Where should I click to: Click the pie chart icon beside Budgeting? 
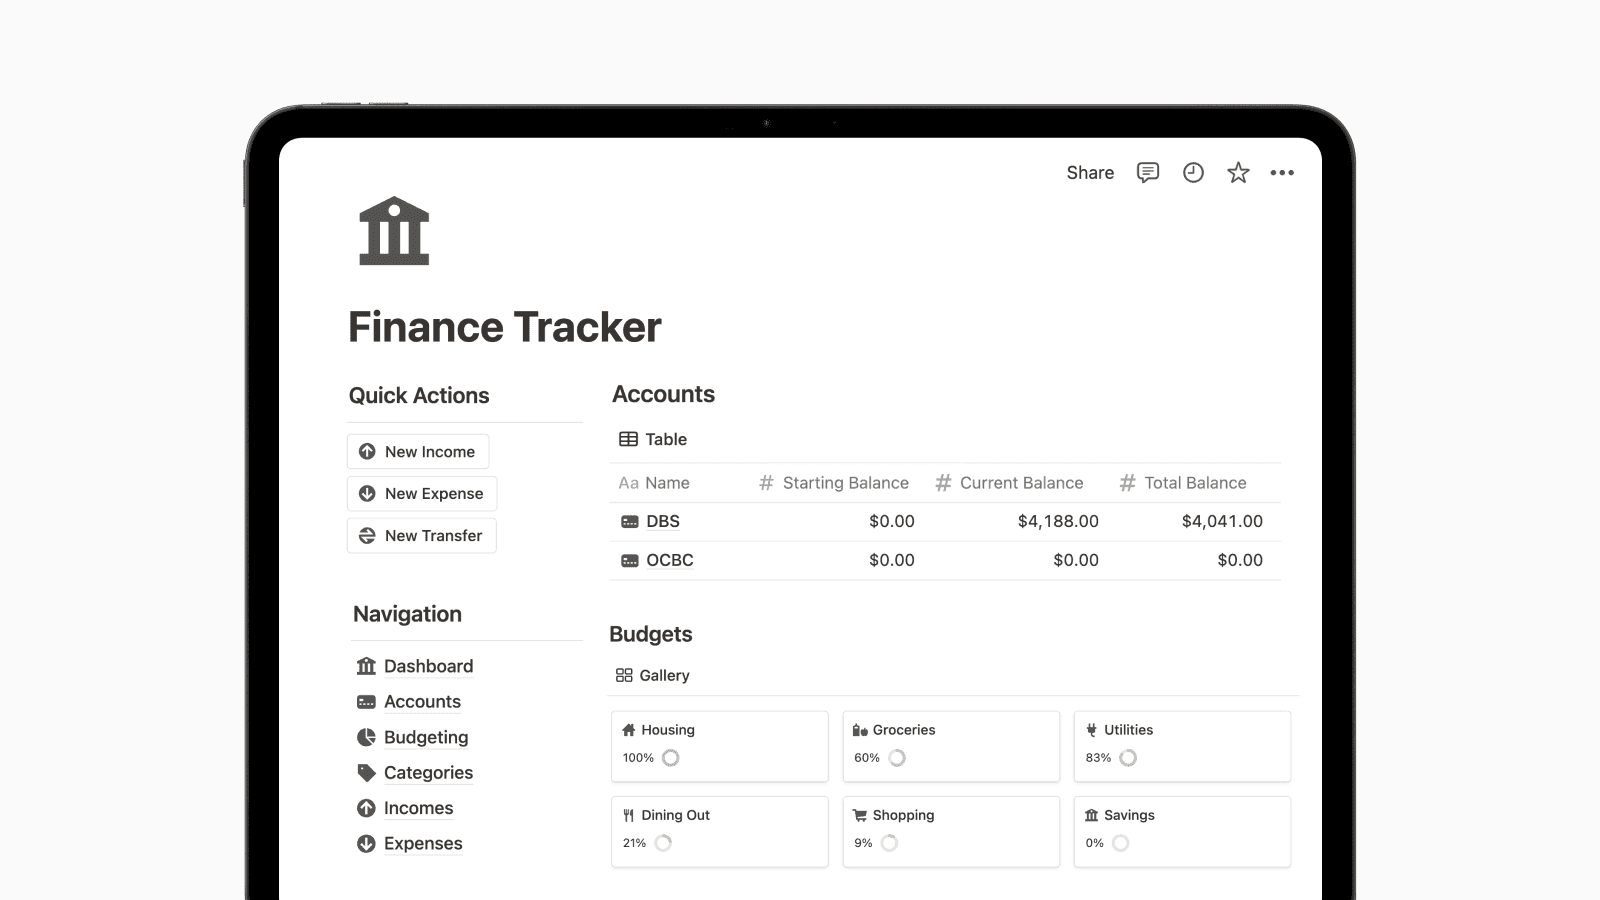click(x=364, y=737)
